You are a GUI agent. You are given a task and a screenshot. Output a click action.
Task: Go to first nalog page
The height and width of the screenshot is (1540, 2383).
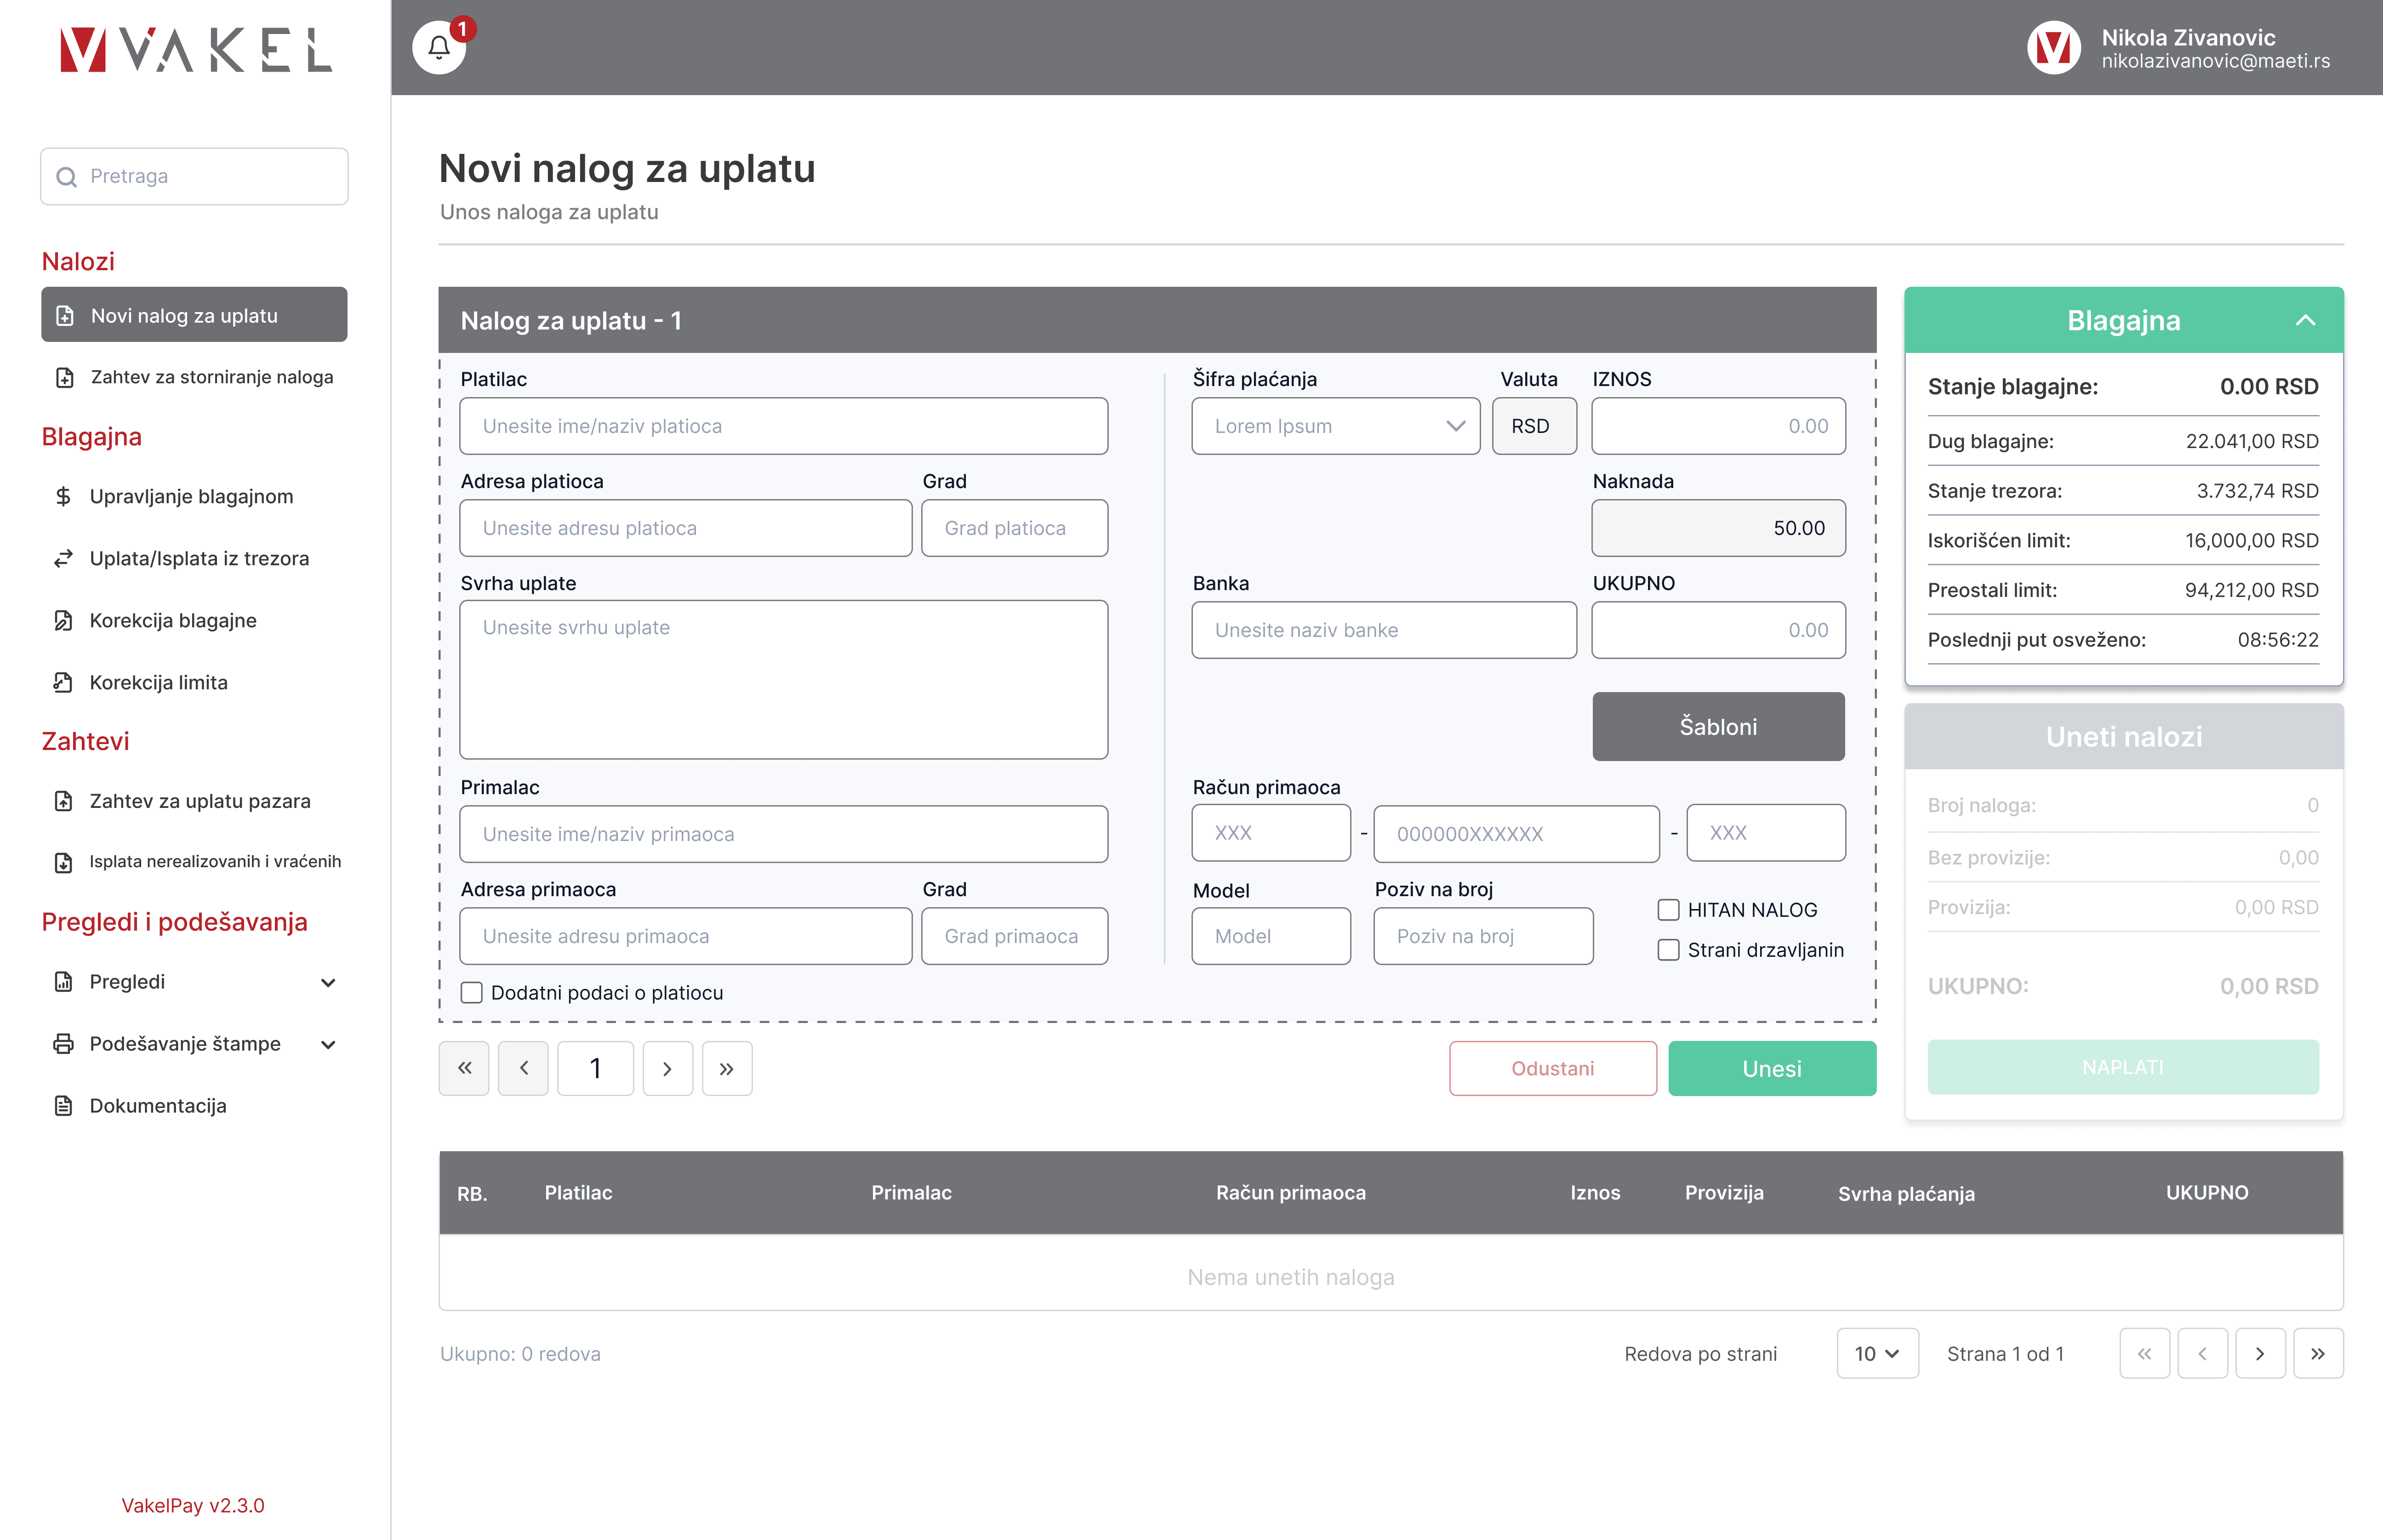click(464, 1068)
